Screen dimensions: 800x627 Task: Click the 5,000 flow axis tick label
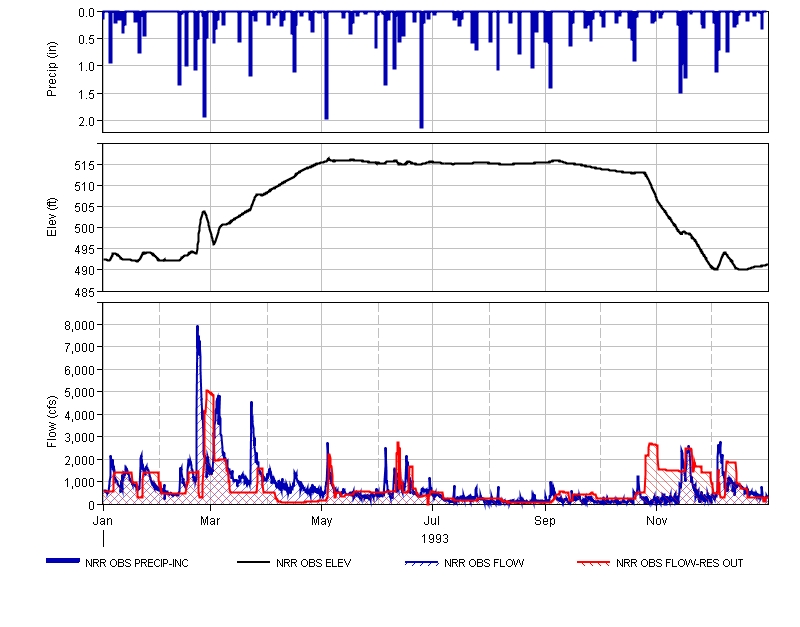tap(80, 393)
